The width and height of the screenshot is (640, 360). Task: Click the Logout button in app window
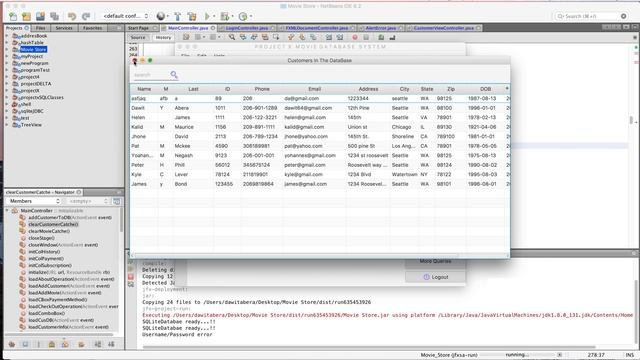pos(436,277)
